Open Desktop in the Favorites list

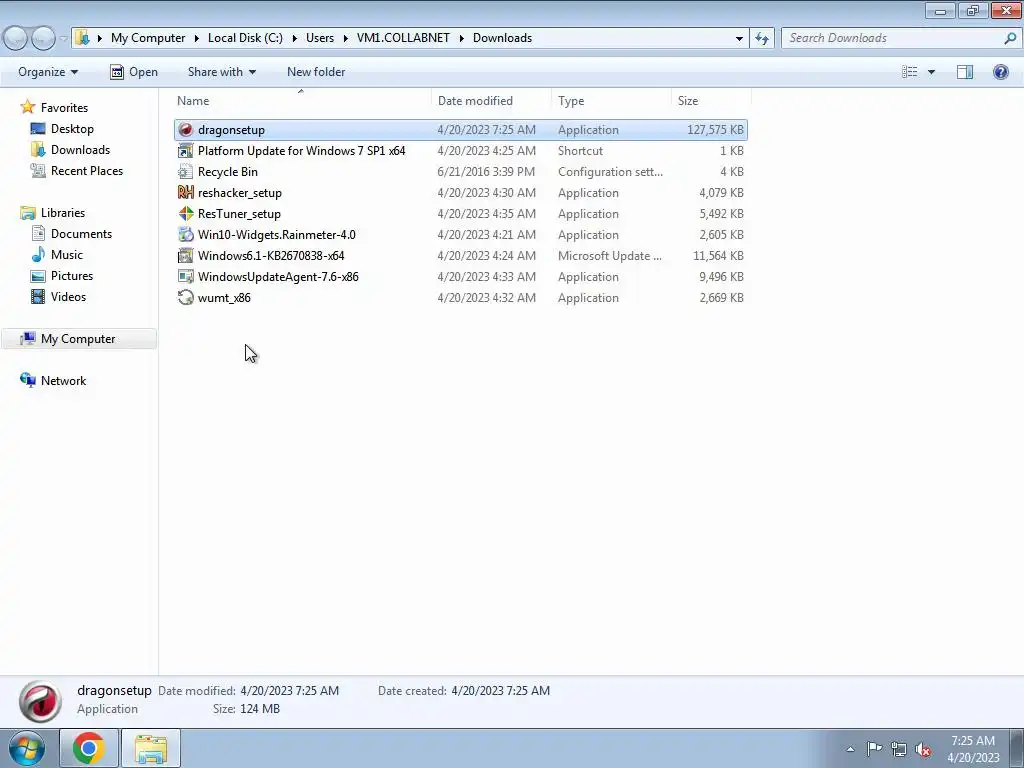72,129
